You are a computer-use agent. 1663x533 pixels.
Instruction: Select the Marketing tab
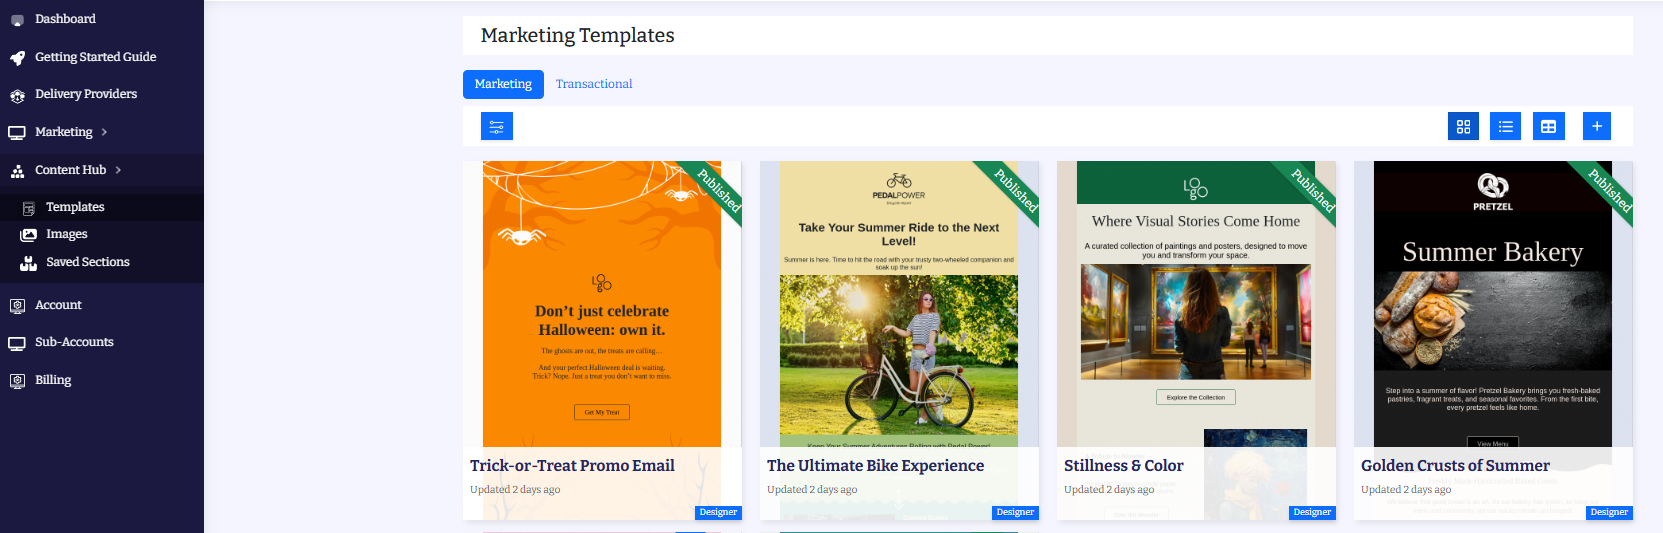click(x=503, y=84)
